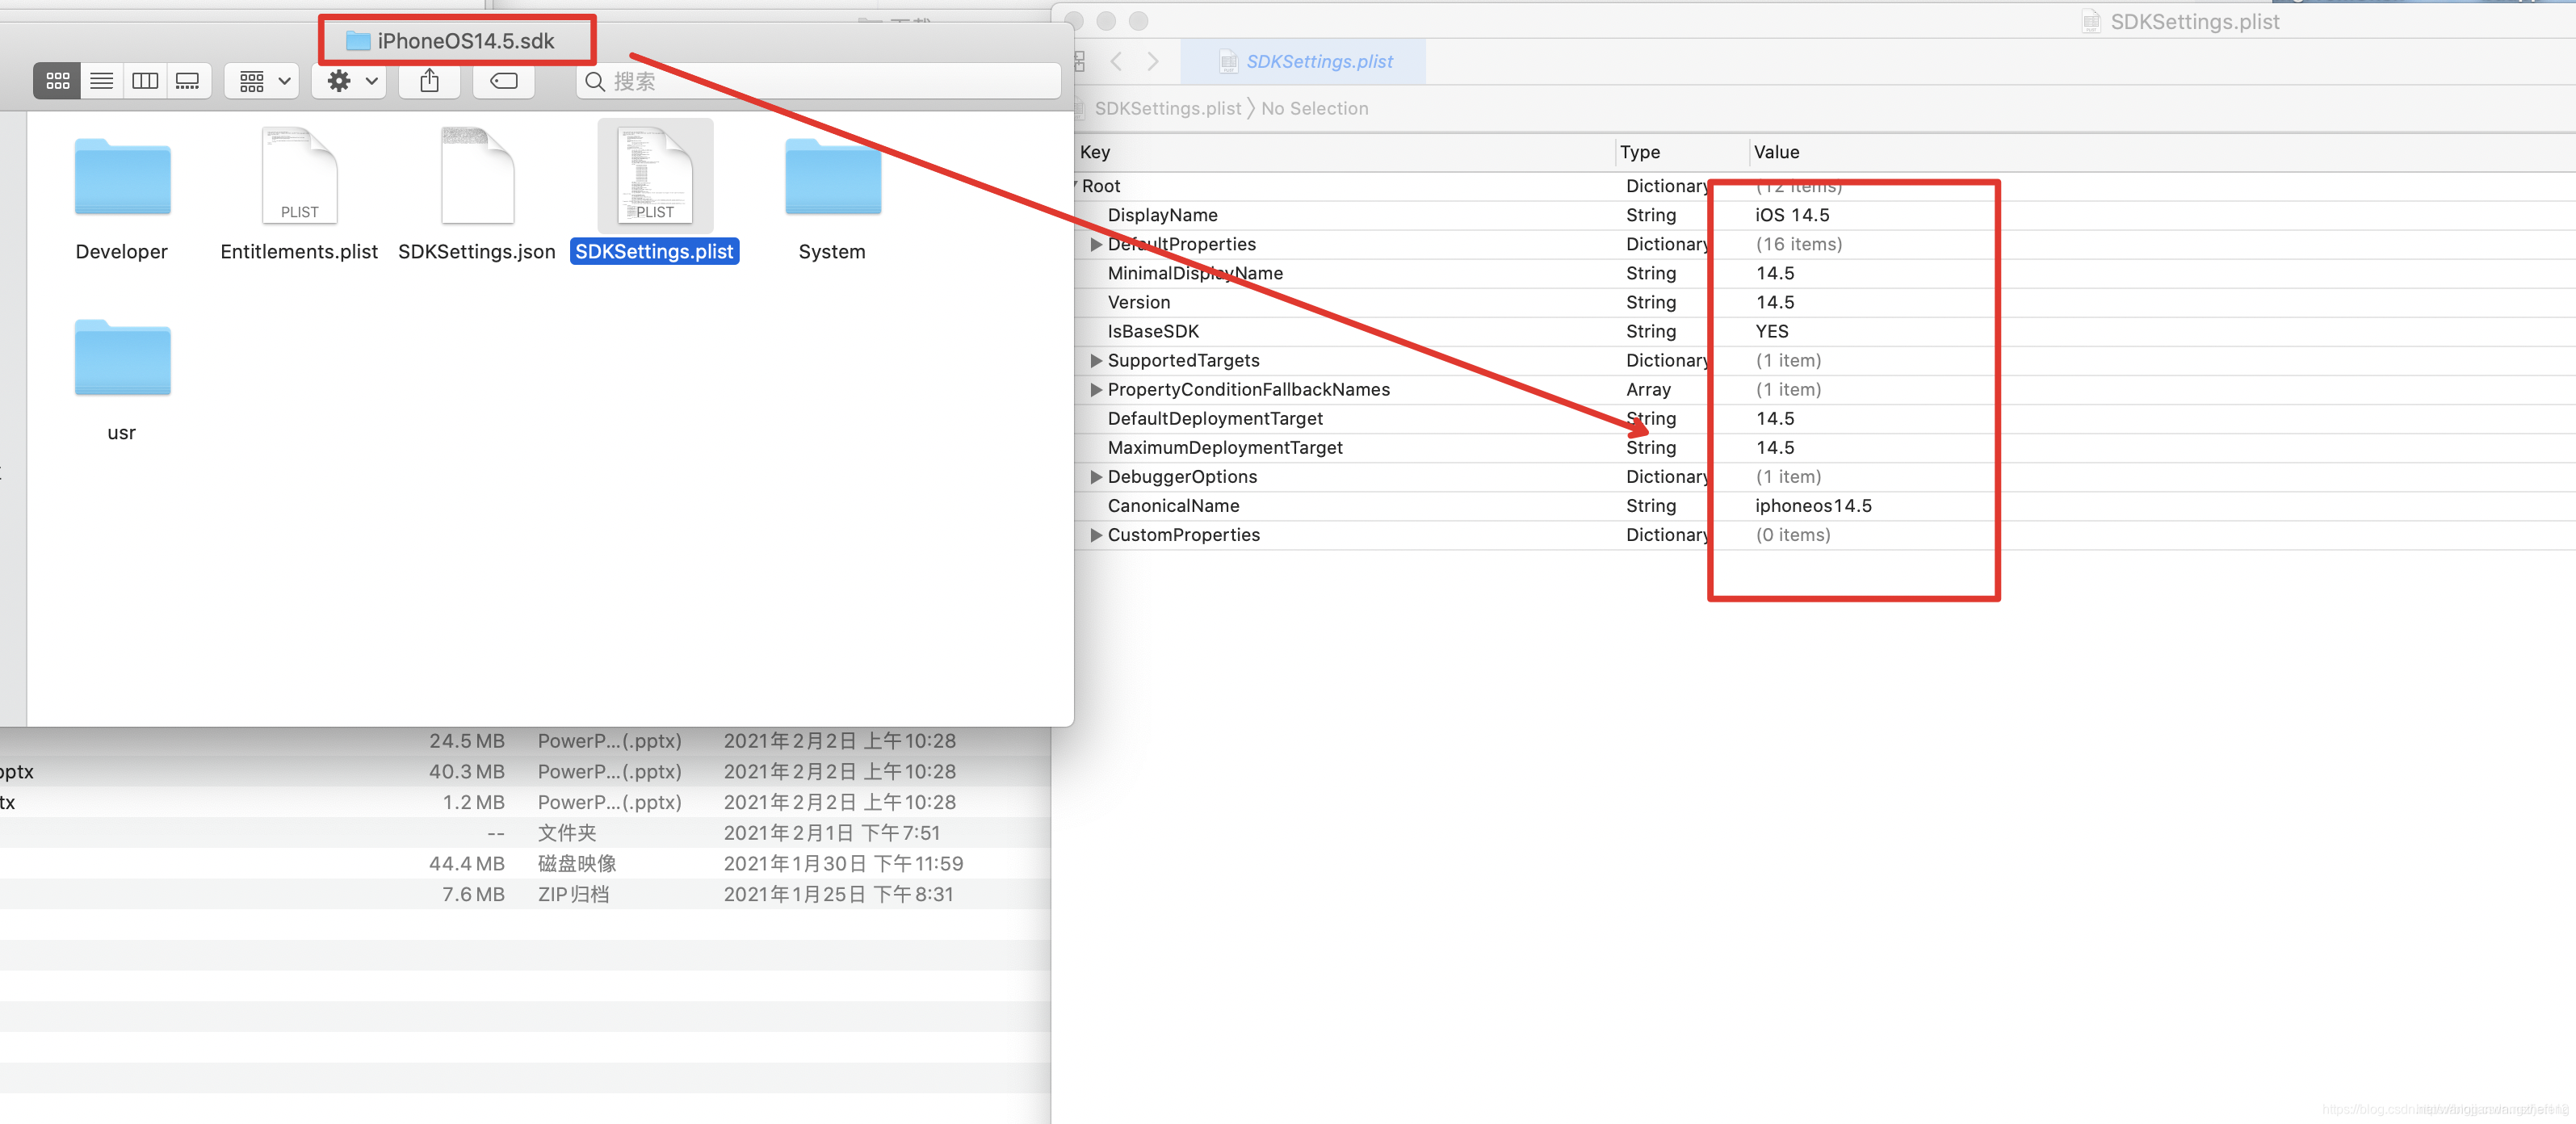Click the SDKSettings.plist file icon in Xcode's title bar
Viewport: 2576px width, 1124px height.
[x=2091, y=22]
